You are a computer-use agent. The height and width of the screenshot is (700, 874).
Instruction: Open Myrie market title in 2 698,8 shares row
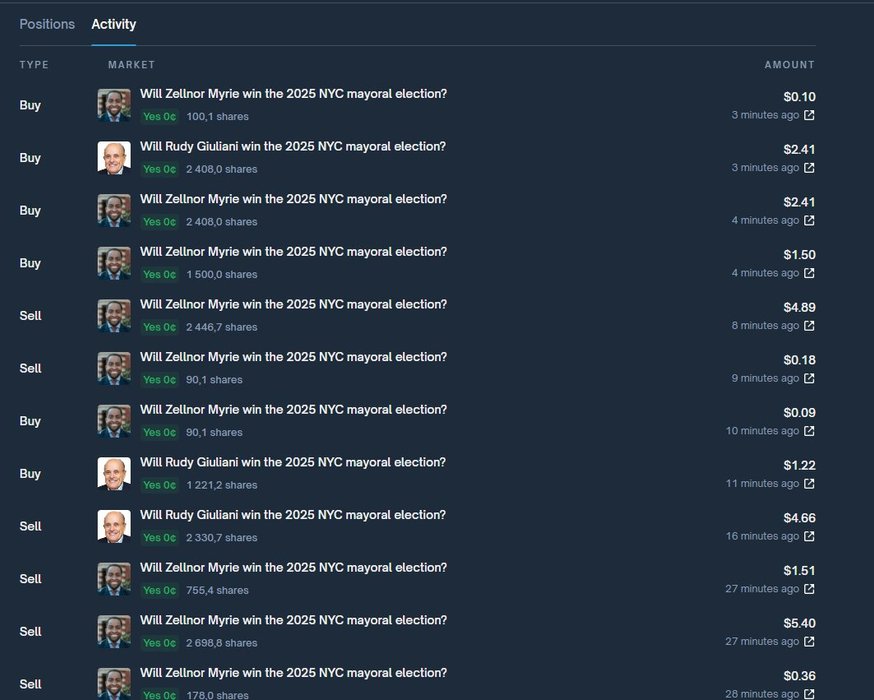[x=293, y=620]
